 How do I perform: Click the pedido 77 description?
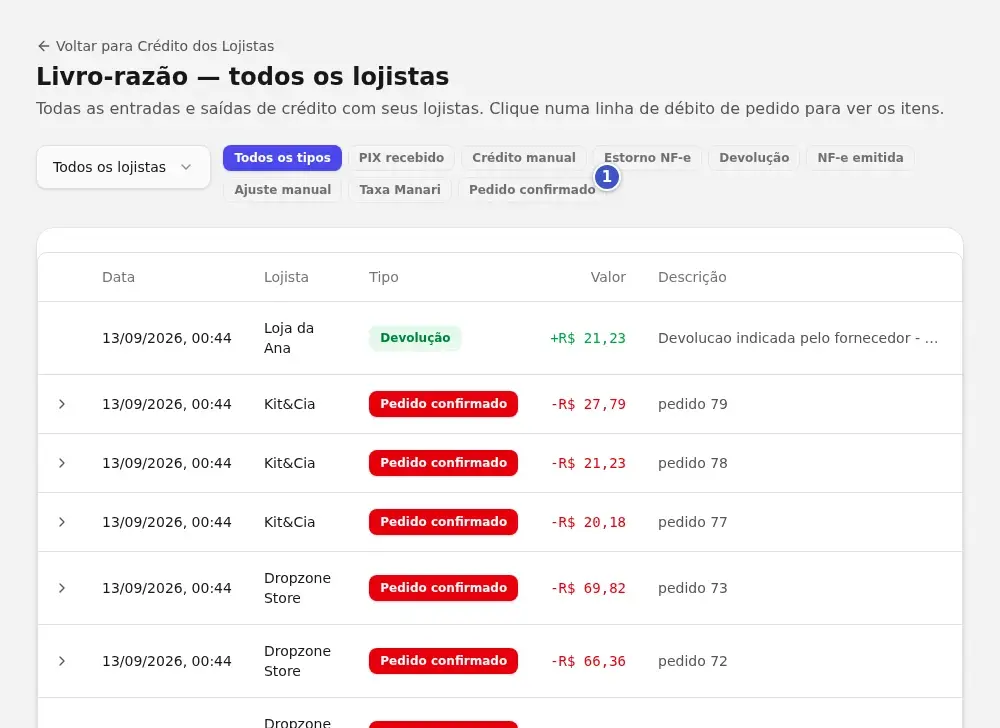tap(693, 522)
